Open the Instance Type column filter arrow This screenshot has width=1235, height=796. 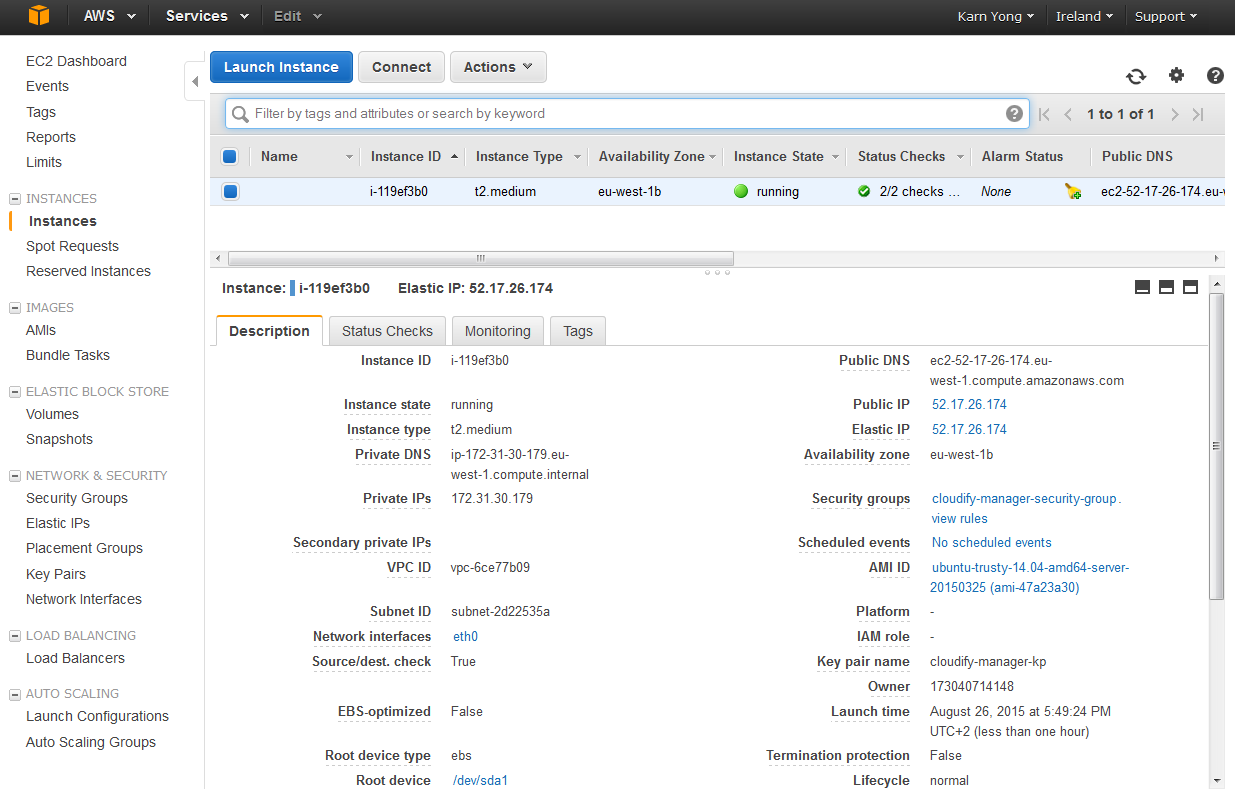577,157
